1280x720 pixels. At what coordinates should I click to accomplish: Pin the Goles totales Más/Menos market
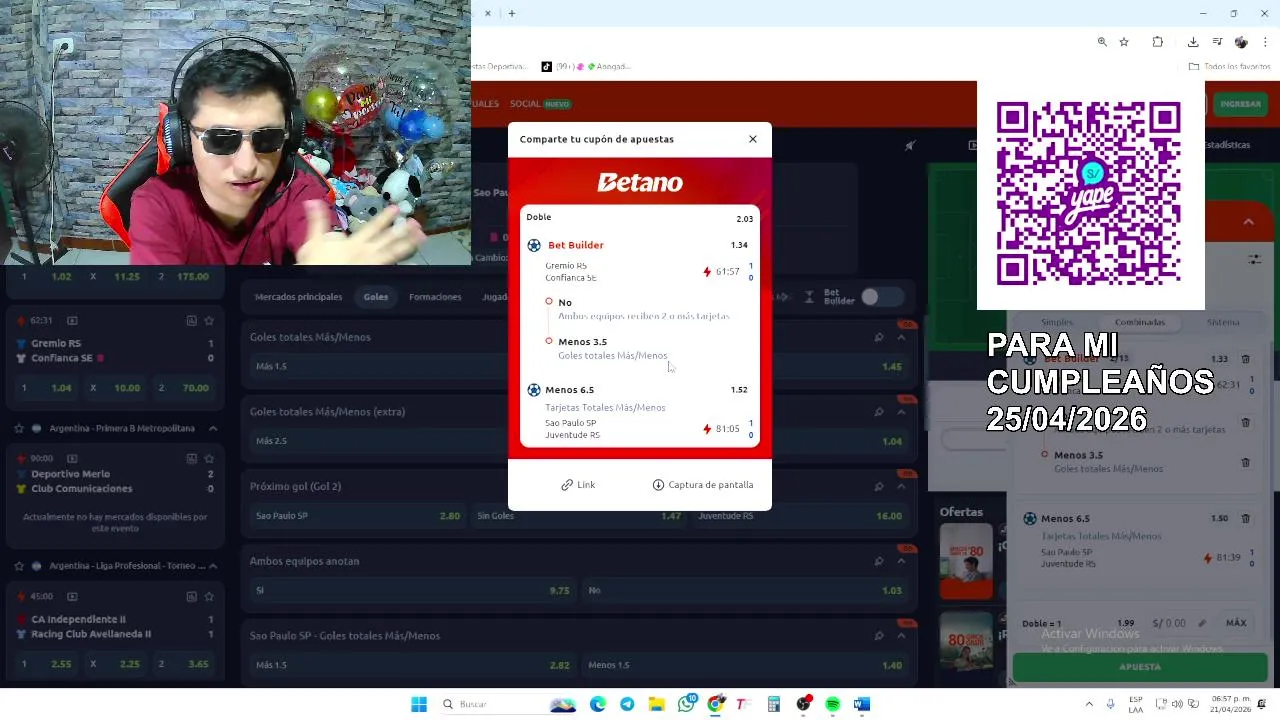pyautogui.click(x=879, y=338)
